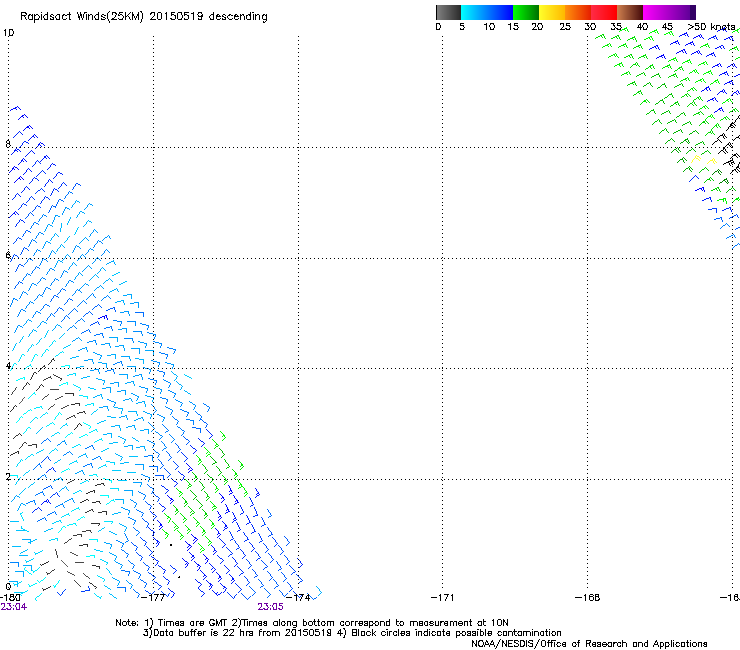
Task: Click the longitude axis label '-168'
Action: click(588, 598)
